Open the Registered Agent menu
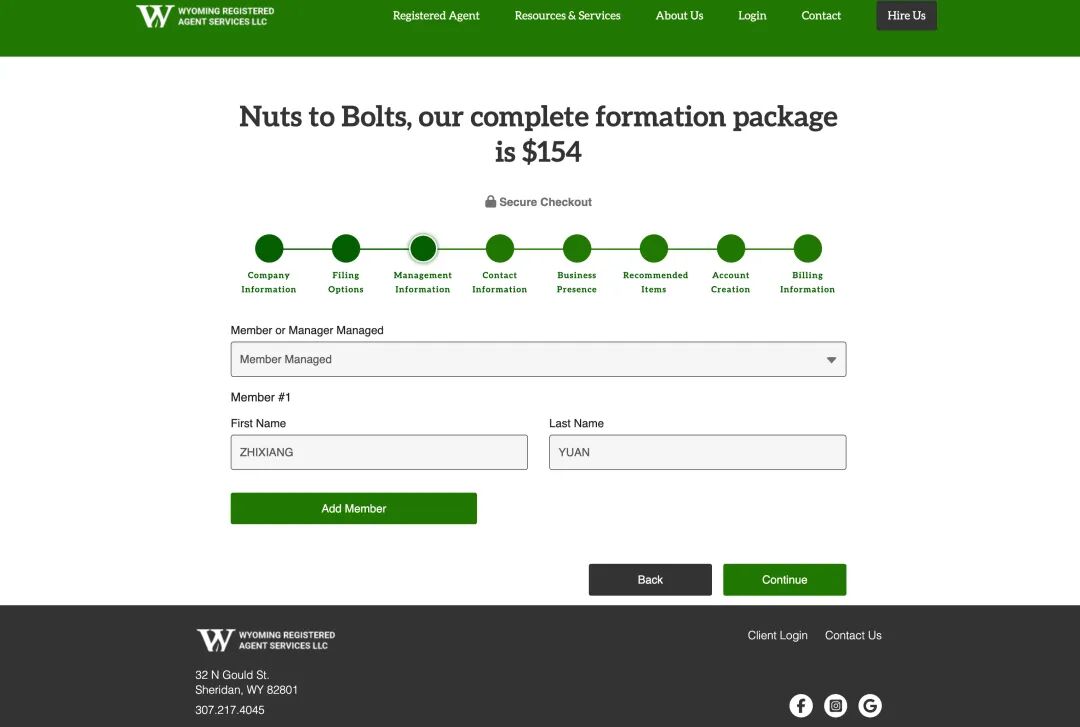Viewport: 1080px width, 727px height. (x=436, y=16)
